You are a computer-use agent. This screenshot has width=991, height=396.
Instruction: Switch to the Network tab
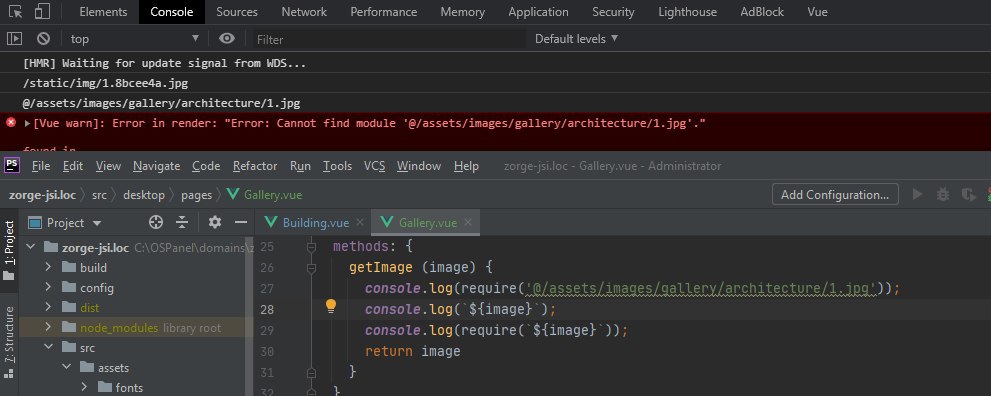(304, 12)
